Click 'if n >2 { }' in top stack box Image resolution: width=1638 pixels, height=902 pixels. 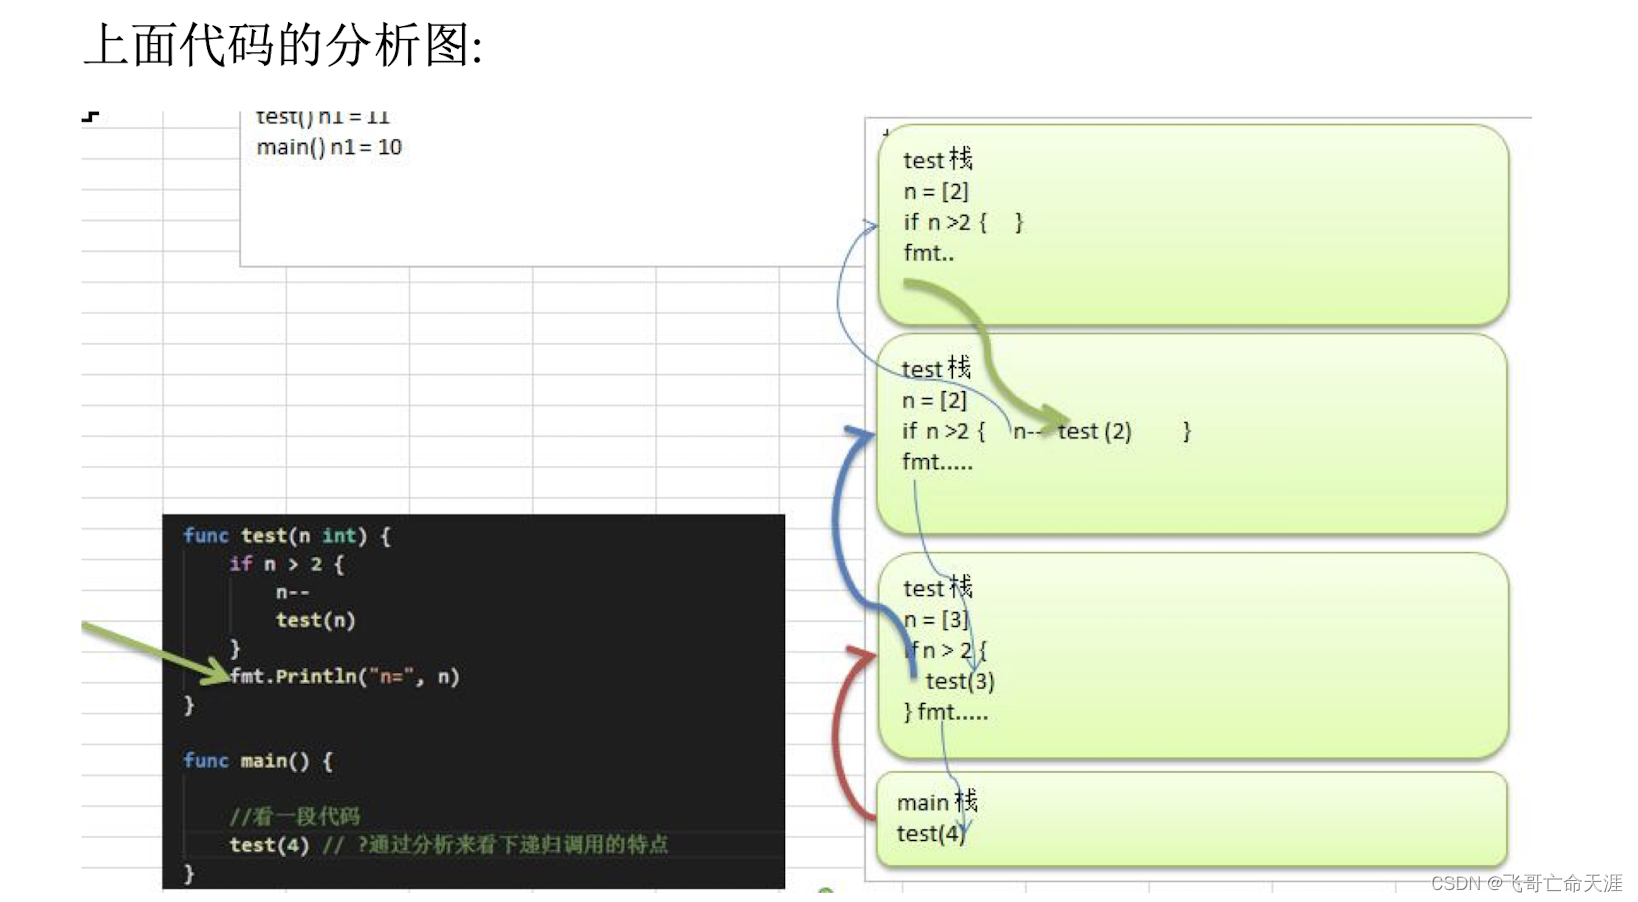tap(963, 222)
